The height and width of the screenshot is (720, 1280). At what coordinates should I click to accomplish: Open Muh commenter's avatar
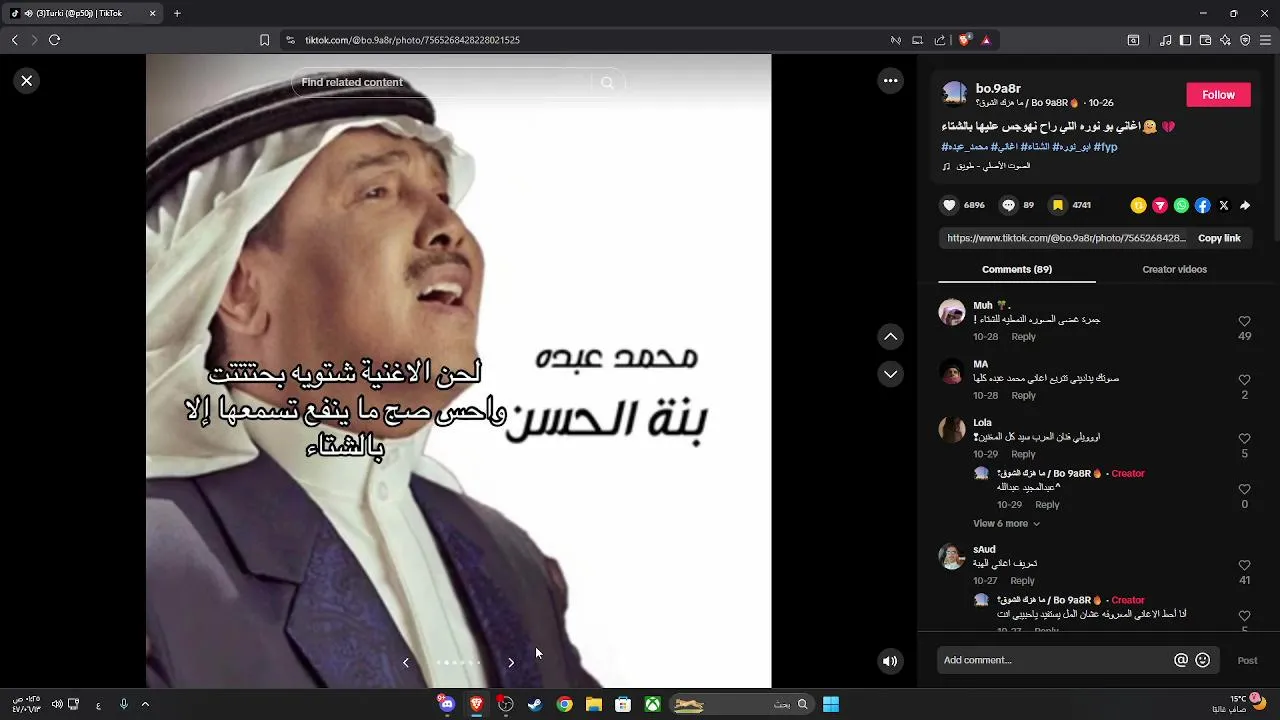[x=952, y=311]
